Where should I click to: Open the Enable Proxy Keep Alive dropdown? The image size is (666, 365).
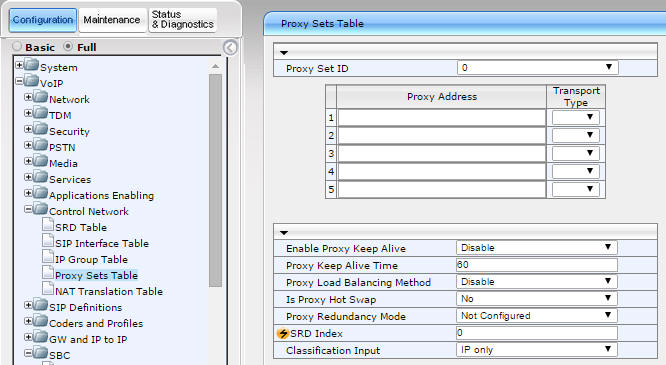point(536,248)
